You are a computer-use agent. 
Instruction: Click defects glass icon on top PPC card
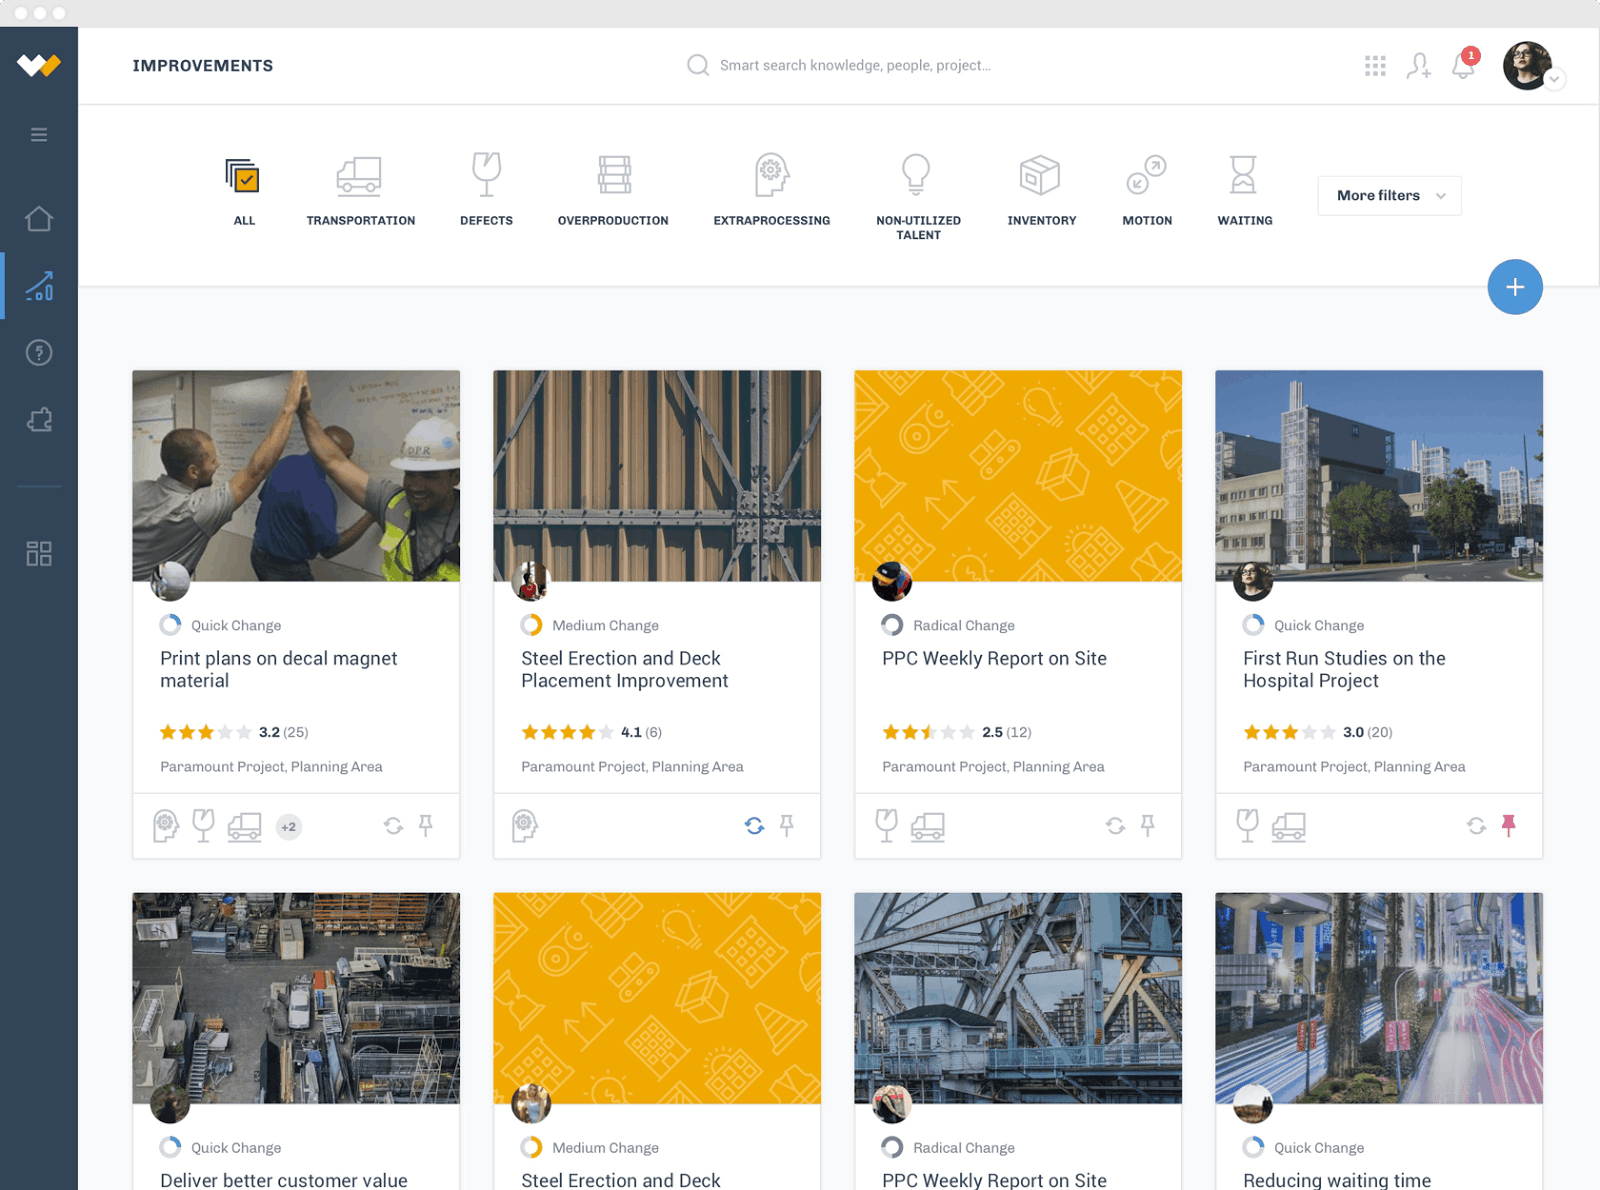[886, 826]
